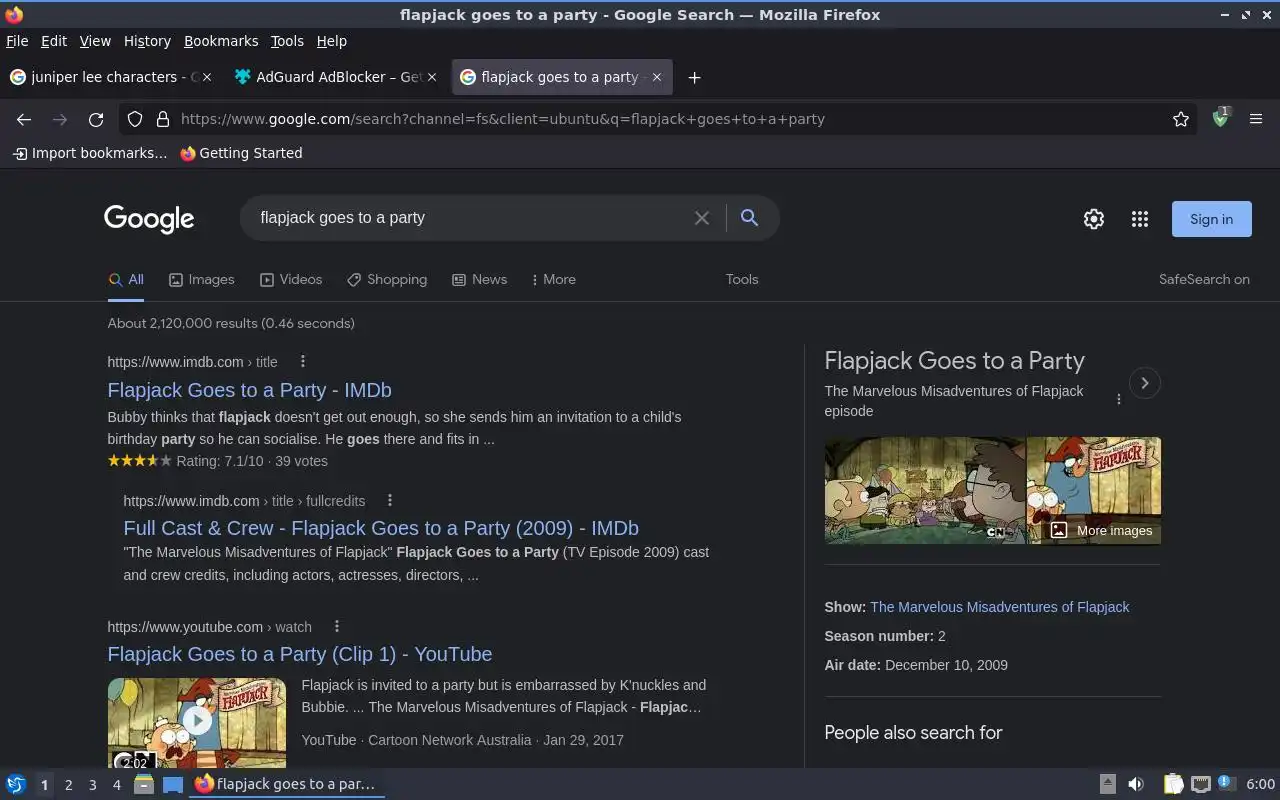The width and height of the screenshot is (1280, 800).
Task: Open the file manager taskbar icon
Action: point(143,784)
